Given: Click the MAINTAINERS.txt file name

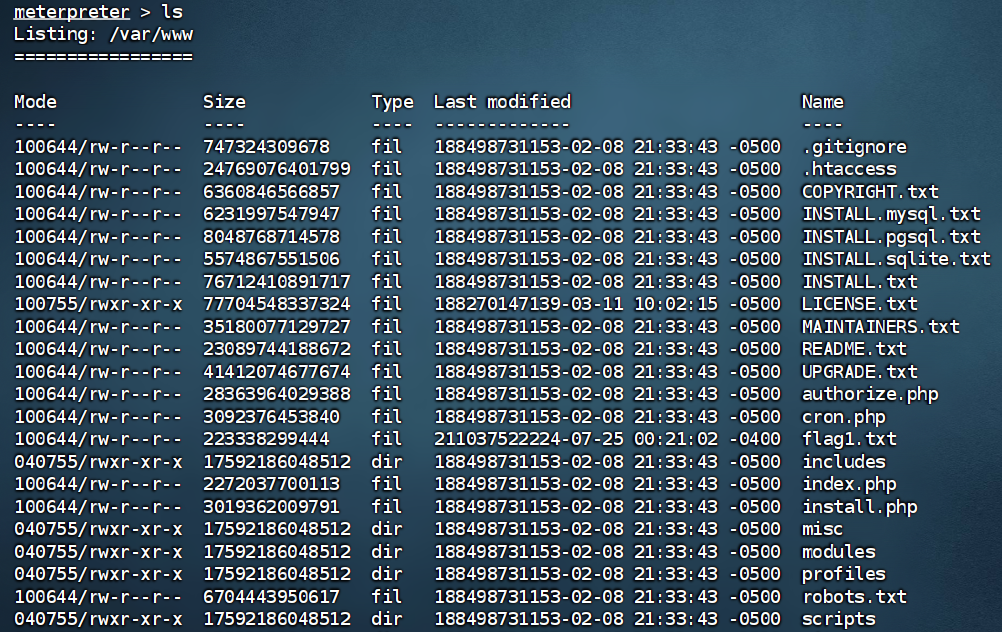Looking at the screenshot, I should point(880,327).
